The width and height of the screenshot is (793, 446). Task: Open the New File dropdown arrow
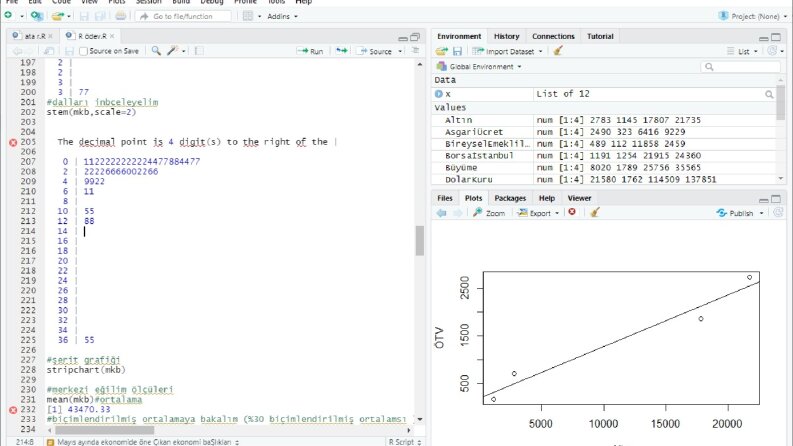(x=22, y=16)
